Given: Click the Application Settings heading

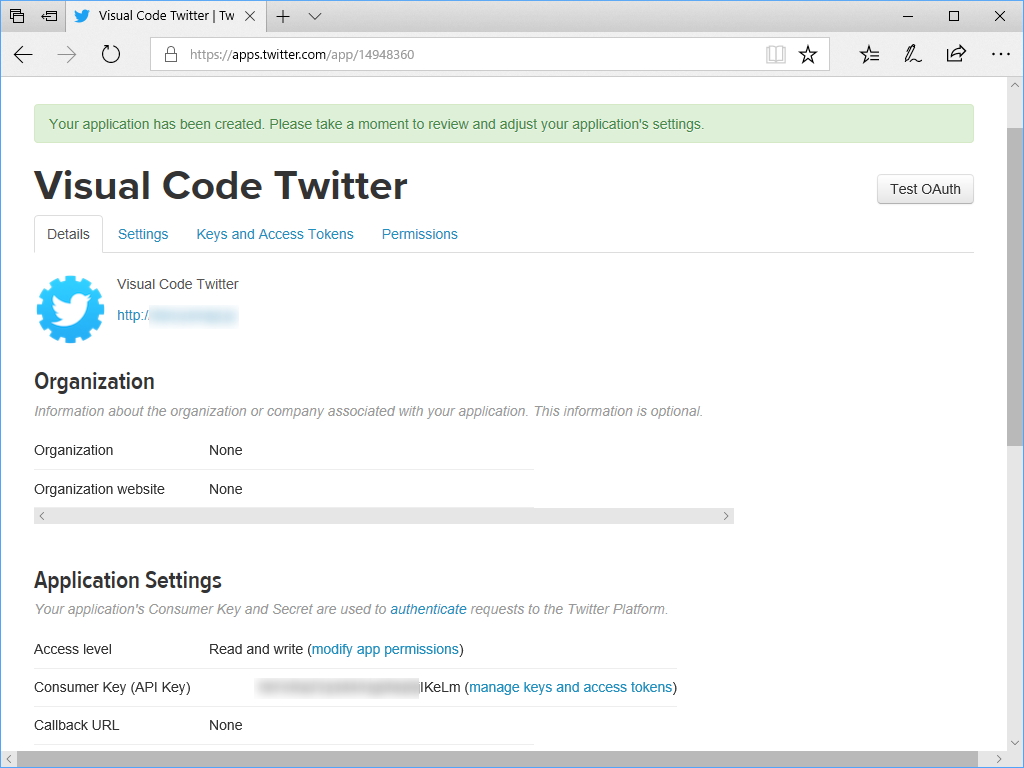Looking at the screenshot, I should click(128, 580).
